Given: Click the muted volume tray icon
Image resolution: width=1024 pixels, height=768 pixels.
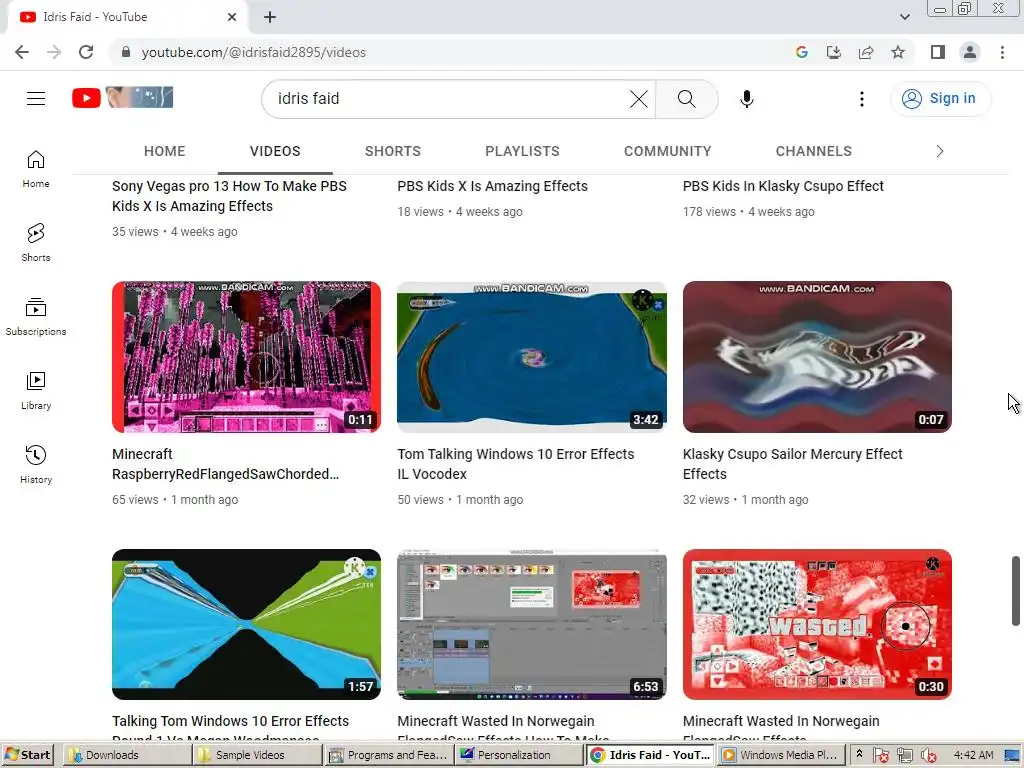Looking at the screenshot, I should (x=928, y=755).
